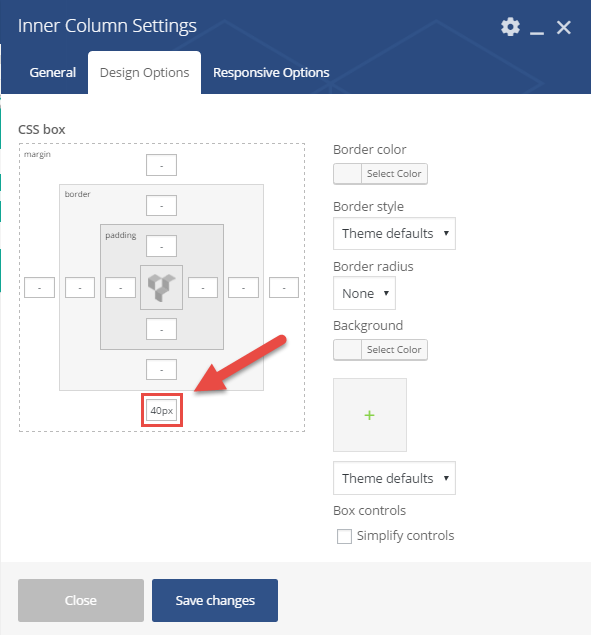Click the Close button
The height and width of the screenshot is (635, 591).
(81, 600)
